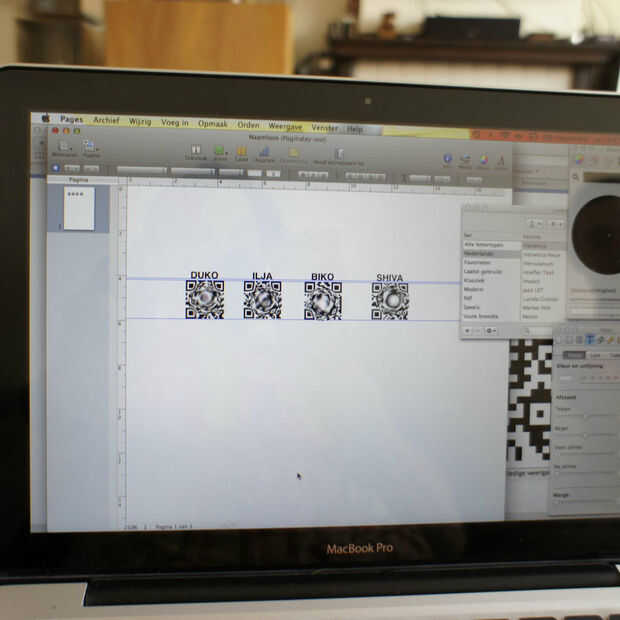Screen dimensions: 620x620
Task: Open the Vormen shapes dropdown
Action: pos(220,153)
